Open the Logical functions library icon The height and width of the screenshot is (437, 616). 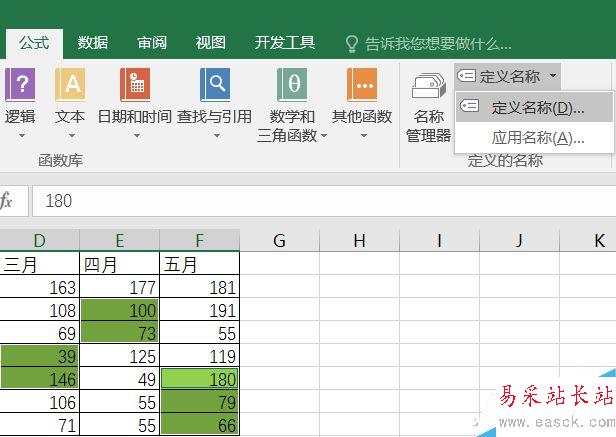pyautogui.click(x=19, y=85)
